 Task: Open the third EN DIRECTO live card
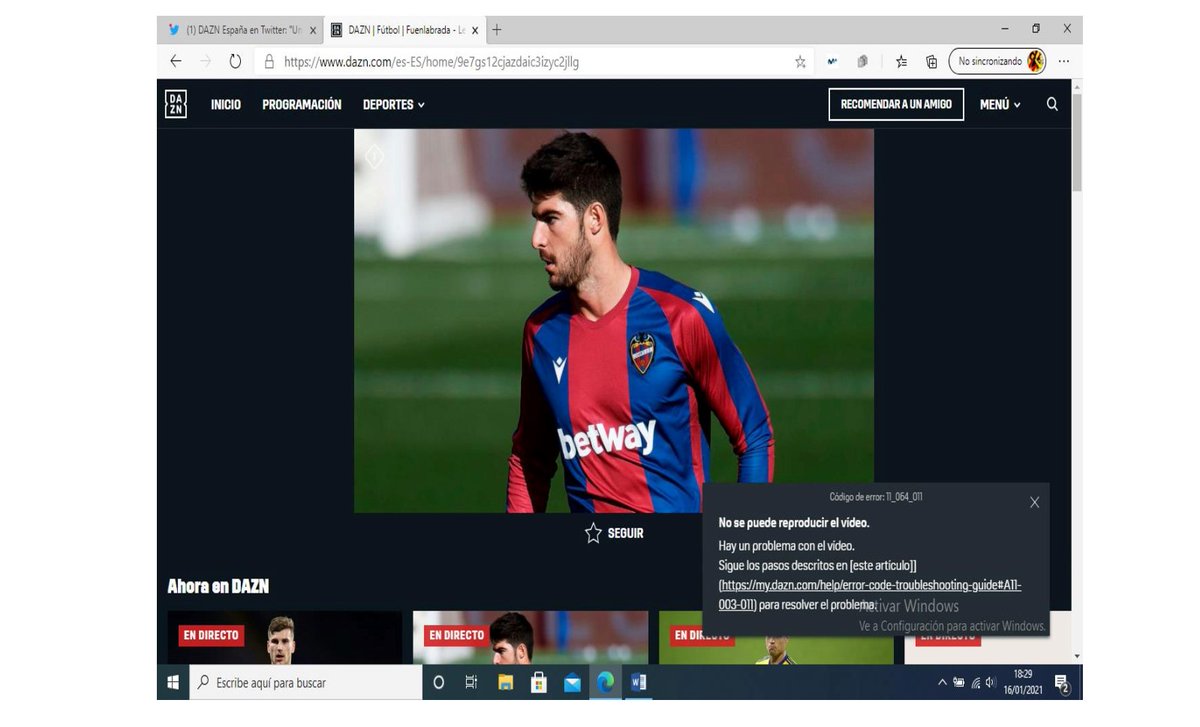[776, 638]
